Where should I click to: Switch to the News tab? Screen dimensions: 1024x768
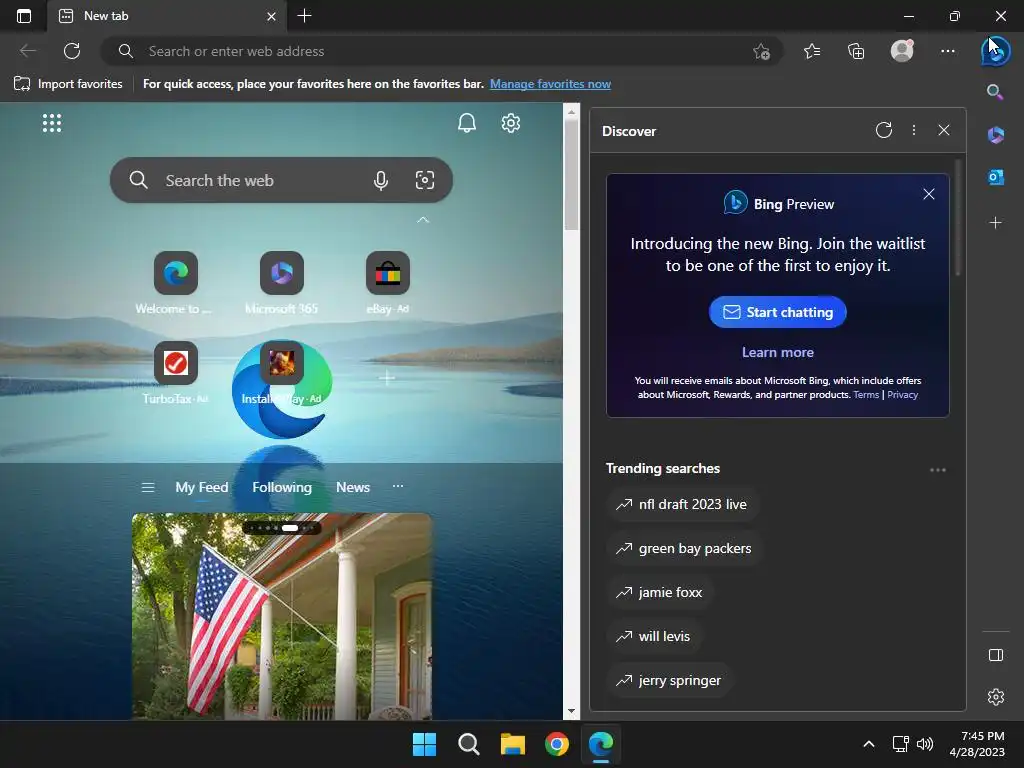tap(353, 487)
